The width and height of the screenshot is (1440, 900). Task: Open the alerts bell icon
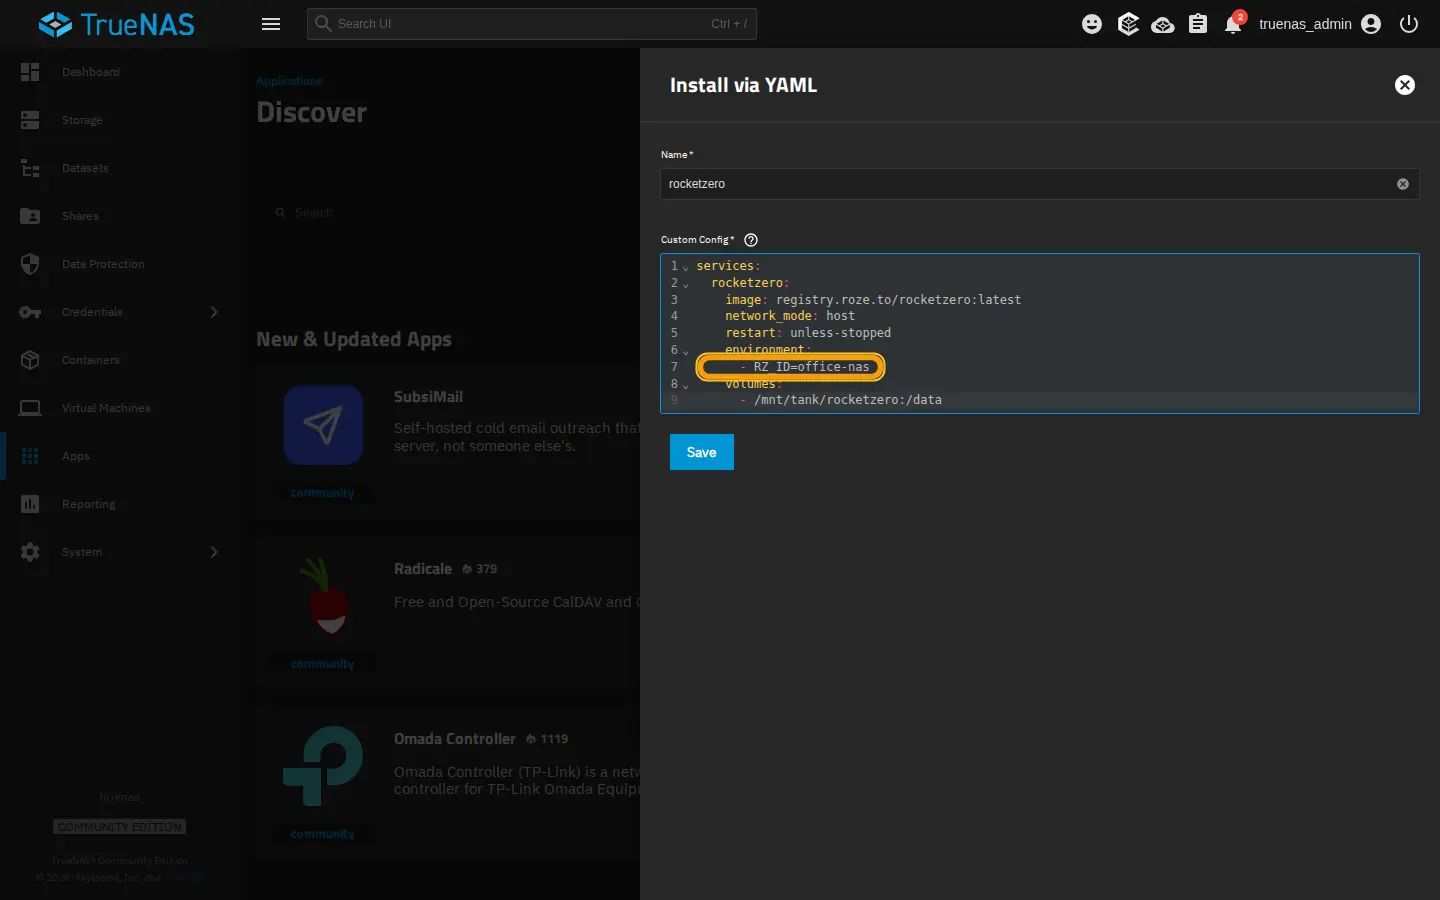coord(1233,24)
